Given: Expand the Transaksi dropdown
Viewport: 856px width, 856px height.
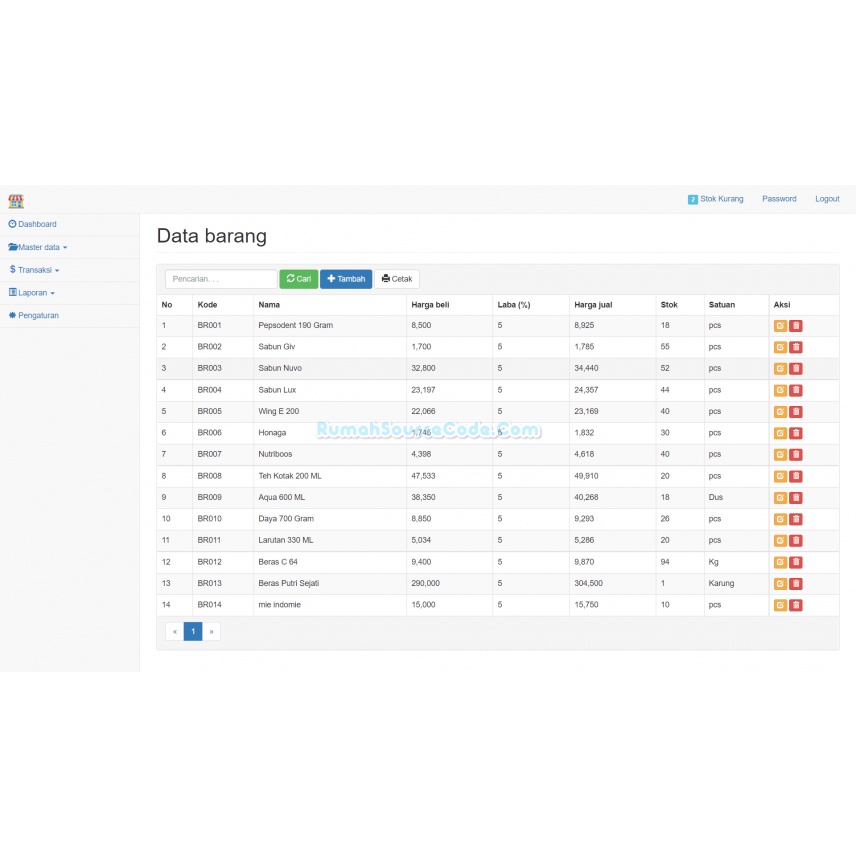Looking at the screenshot, I should (35, 270).
